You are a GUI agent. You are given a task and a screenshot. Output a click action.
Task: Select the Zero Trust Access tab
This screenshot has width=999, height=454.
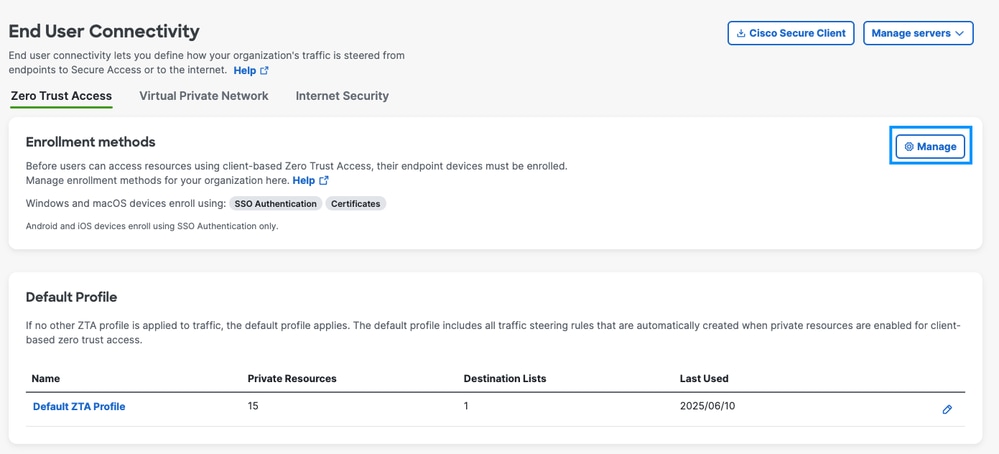coord(61,96)
